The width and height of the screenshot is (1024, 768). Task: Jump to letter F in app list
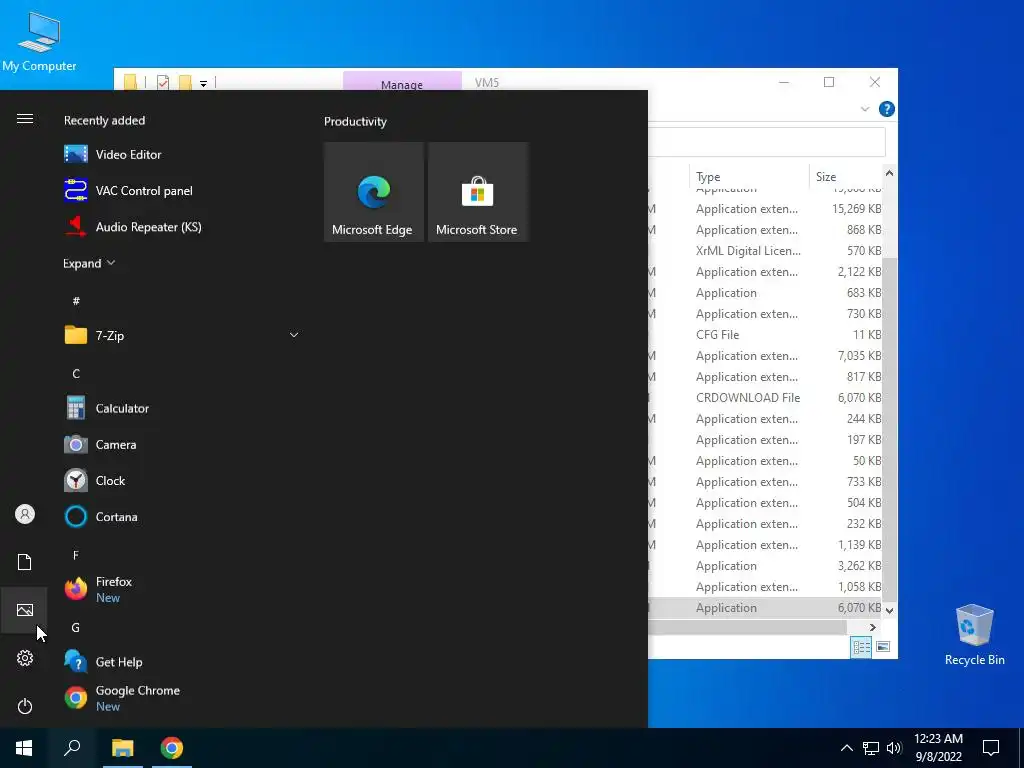point(76,555)
